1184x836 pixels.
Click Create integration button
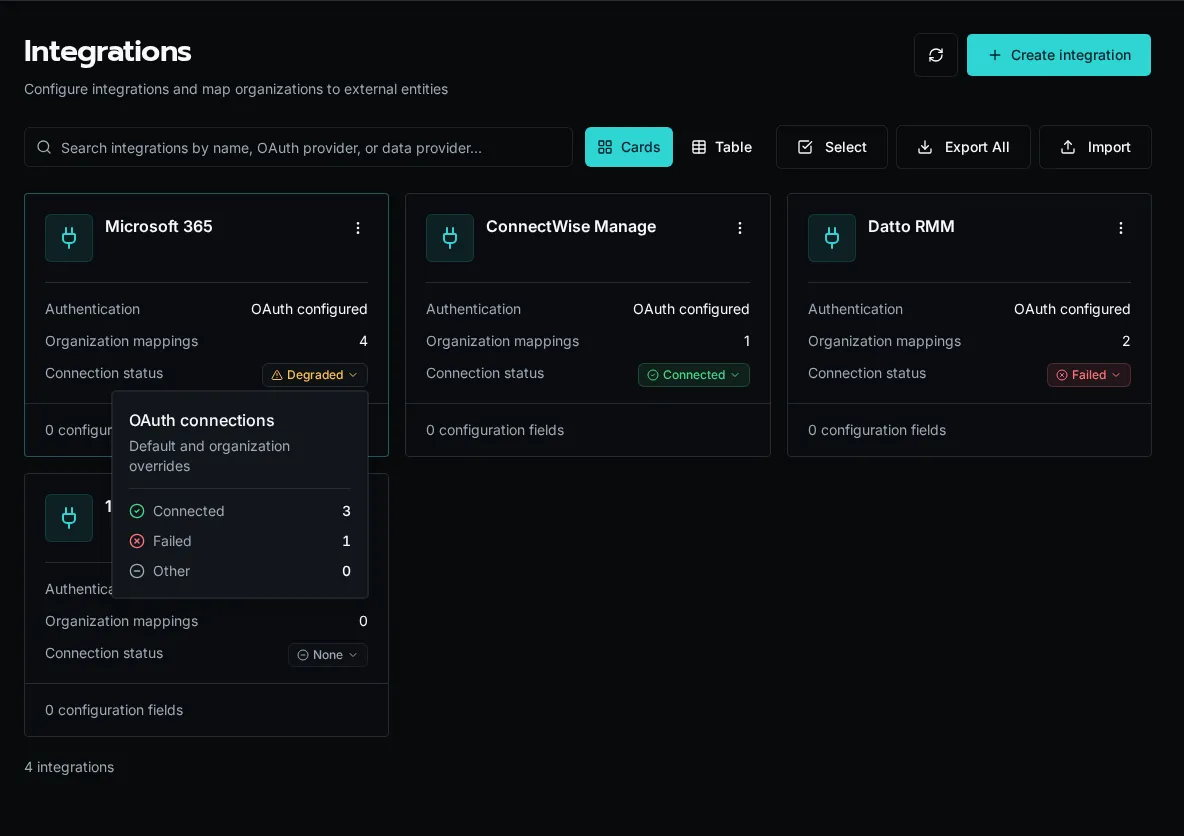(x=1059, y=55)
